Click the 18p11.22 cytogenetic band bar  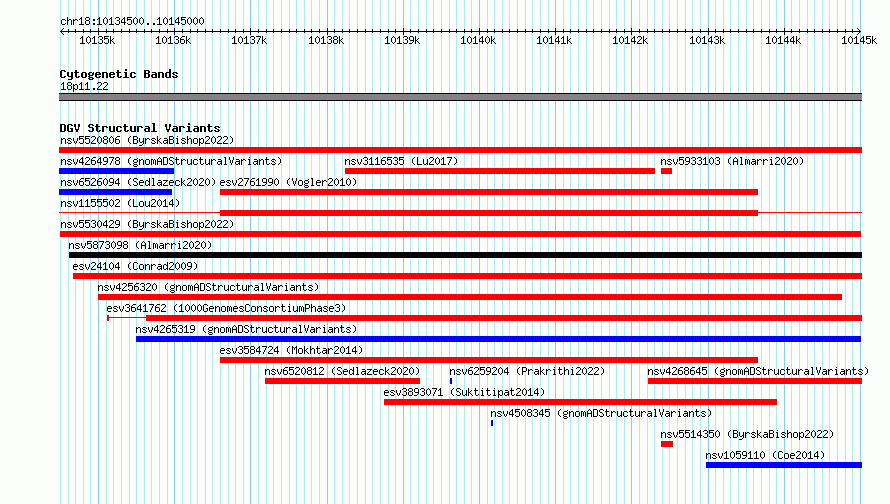pos(460,97)
